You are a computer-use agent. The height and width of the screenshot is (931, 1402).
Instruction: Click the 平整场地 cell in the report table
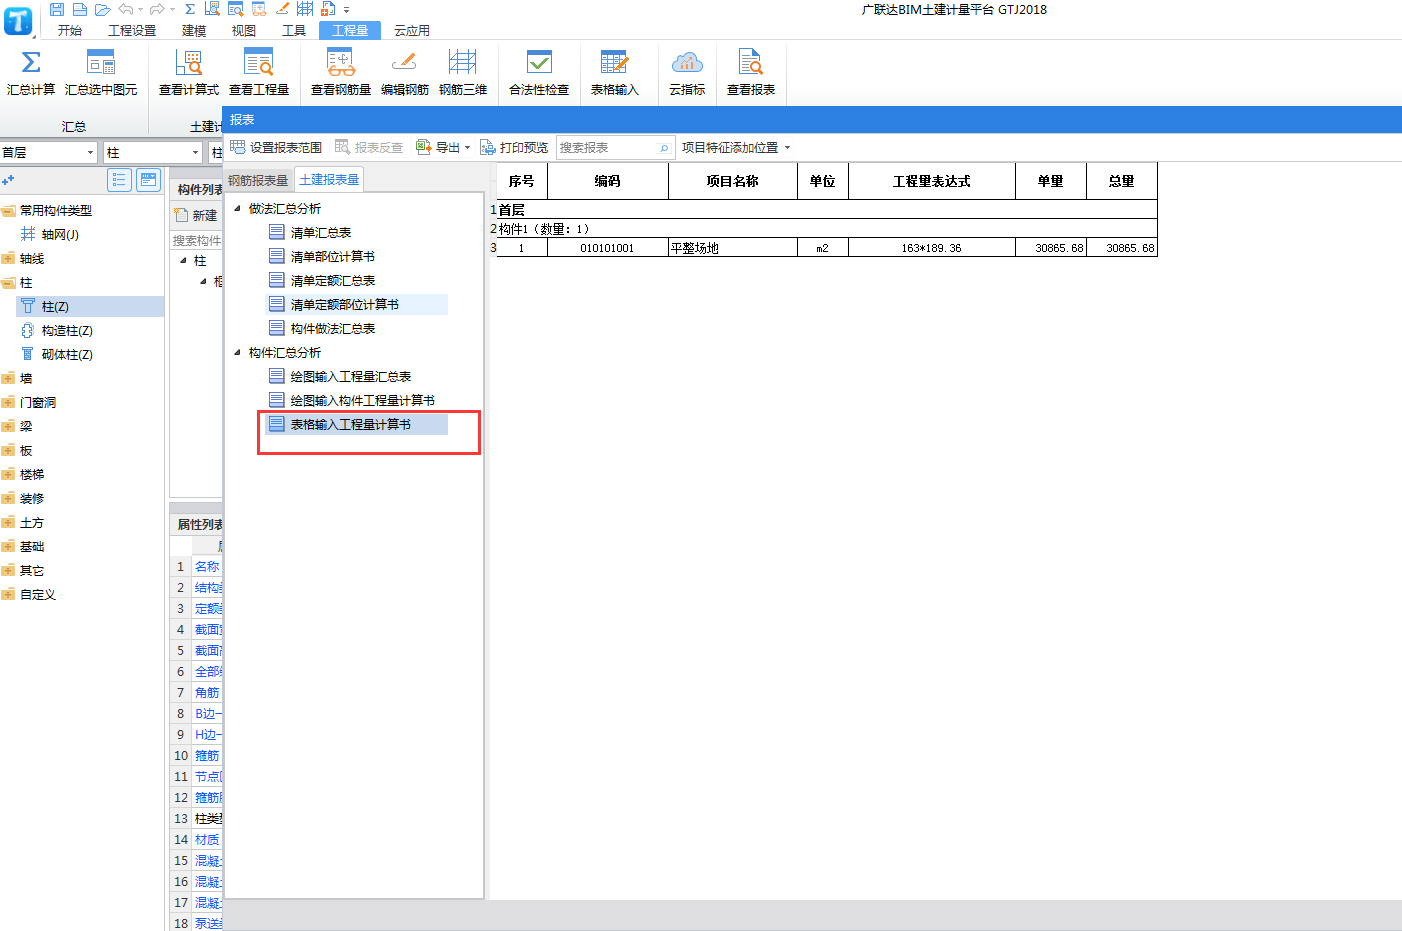coord(733,248)
